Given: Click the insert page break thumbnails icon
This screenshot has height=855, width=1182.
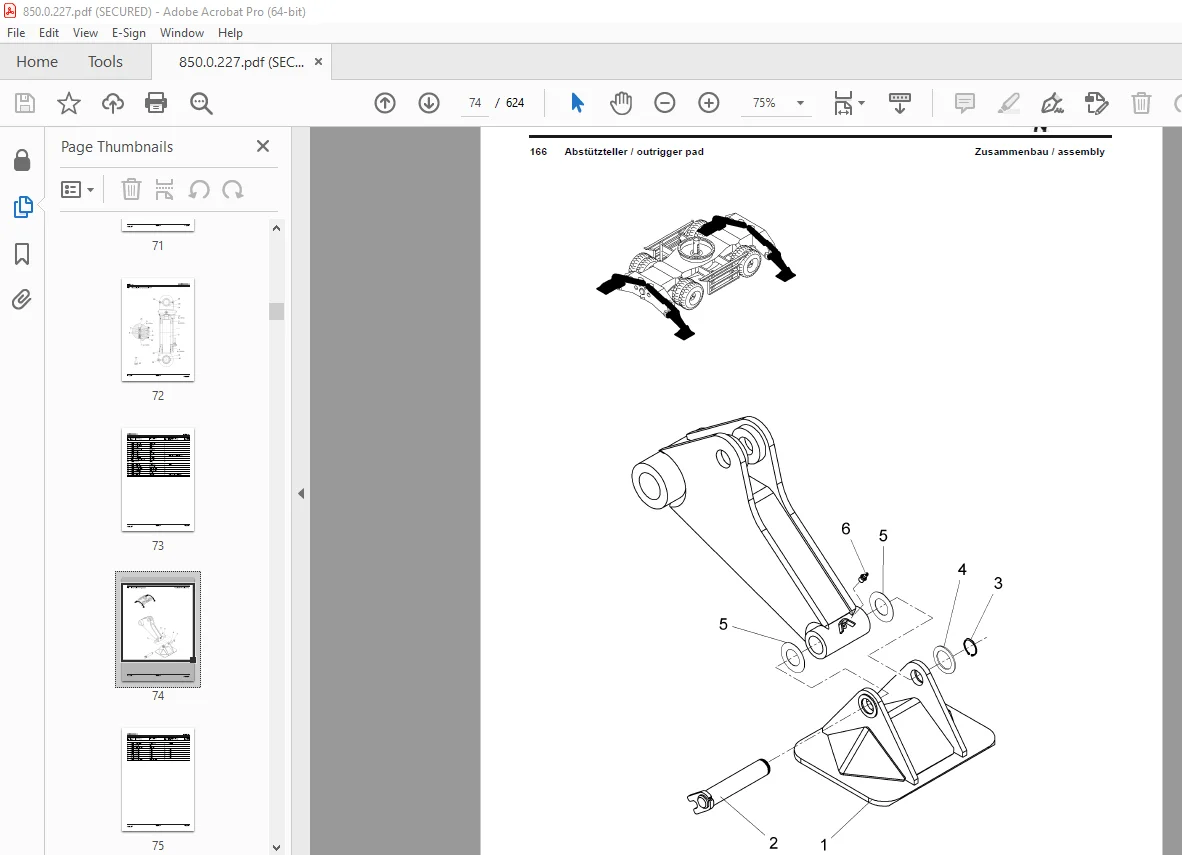Looking at the screenshot, I should tap(164, 189).
